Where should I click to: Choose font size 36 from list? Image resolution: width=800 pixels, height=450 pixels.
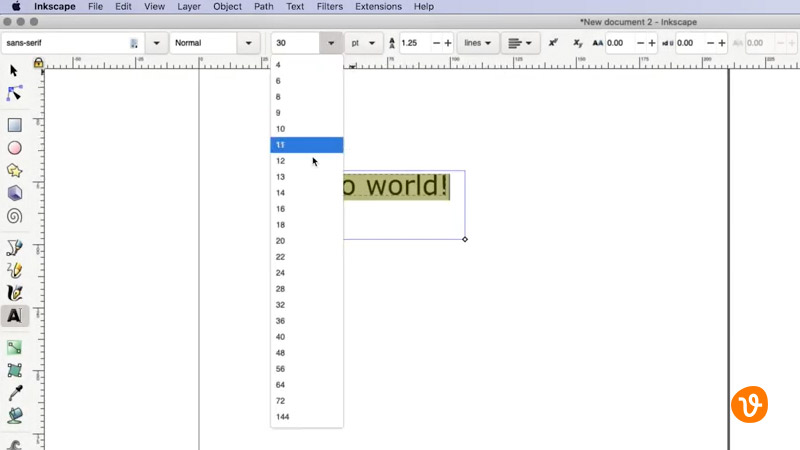click(307, 321)
